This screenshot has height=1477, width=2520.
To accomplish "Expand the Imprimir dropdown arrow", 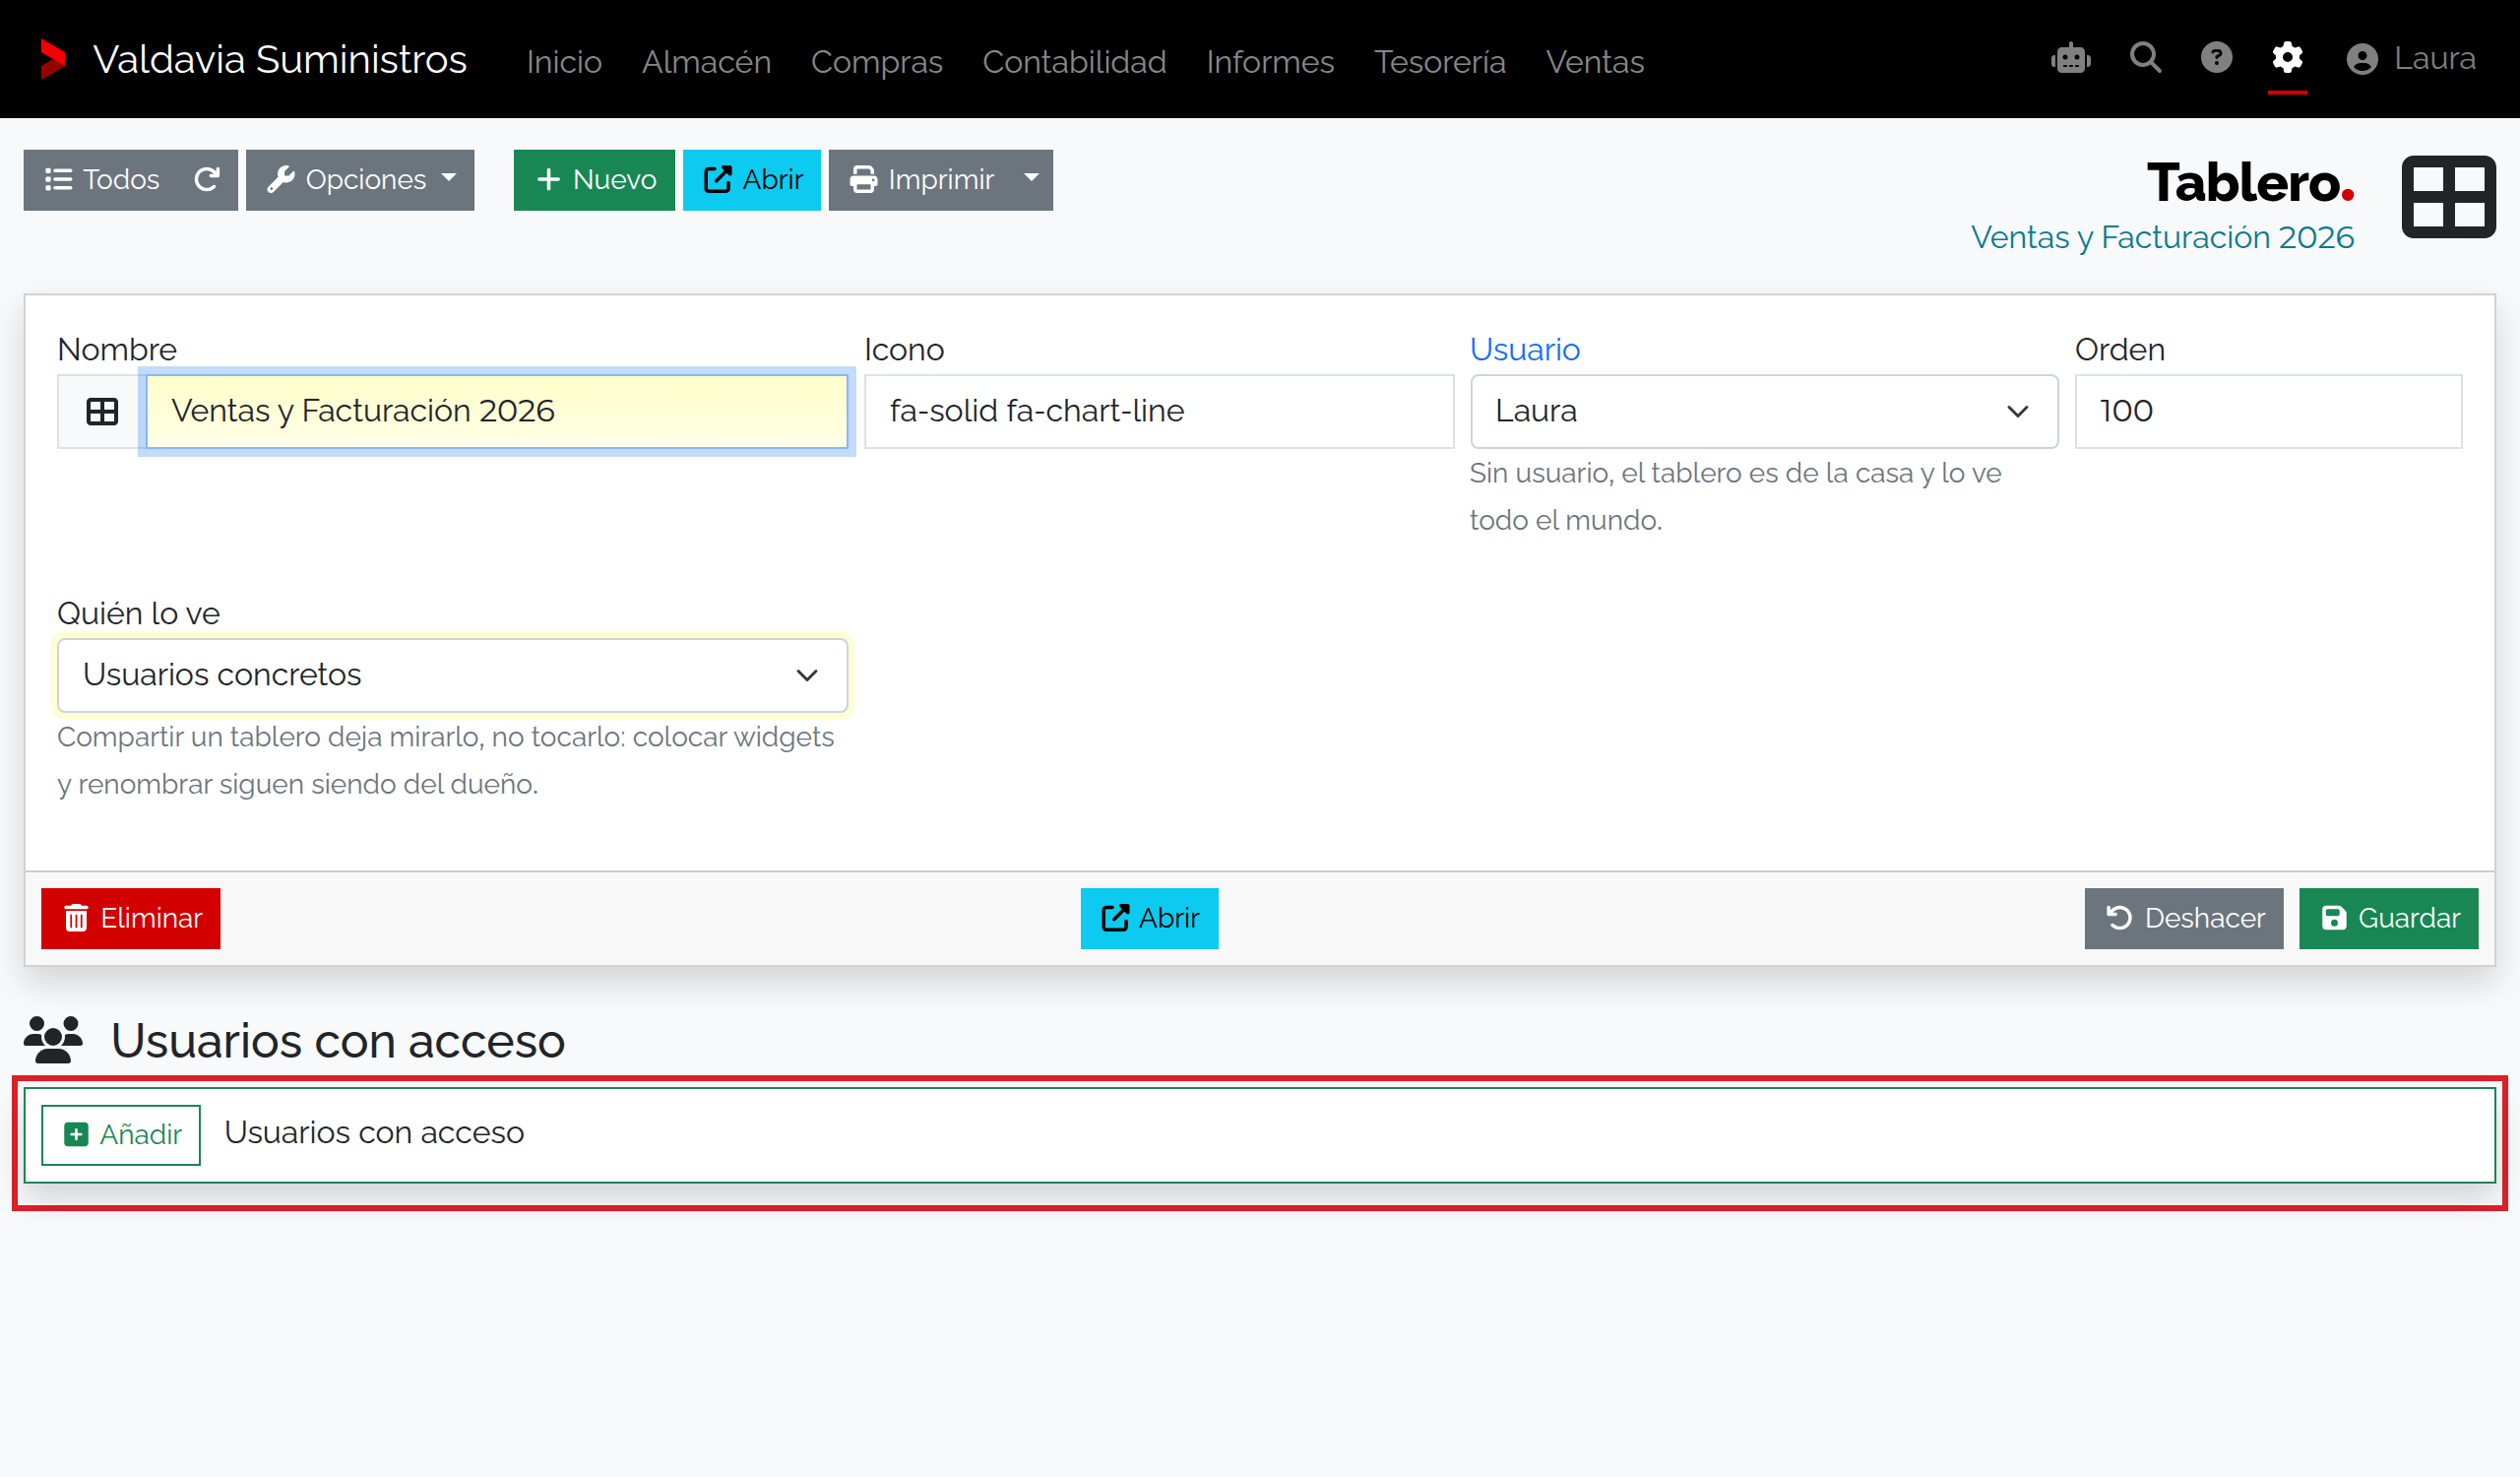I will (1032, 180).
